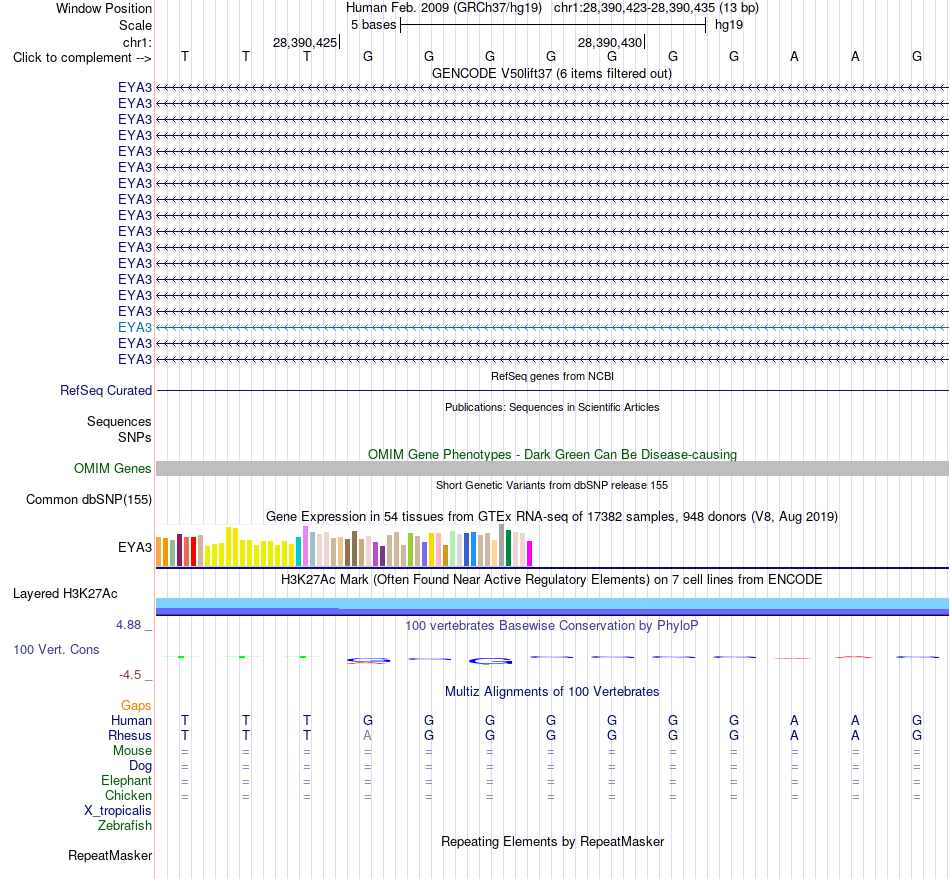950x879 pixels.
Task: Click the dark green bar in GTEx chart
Action: click(509, 548)
